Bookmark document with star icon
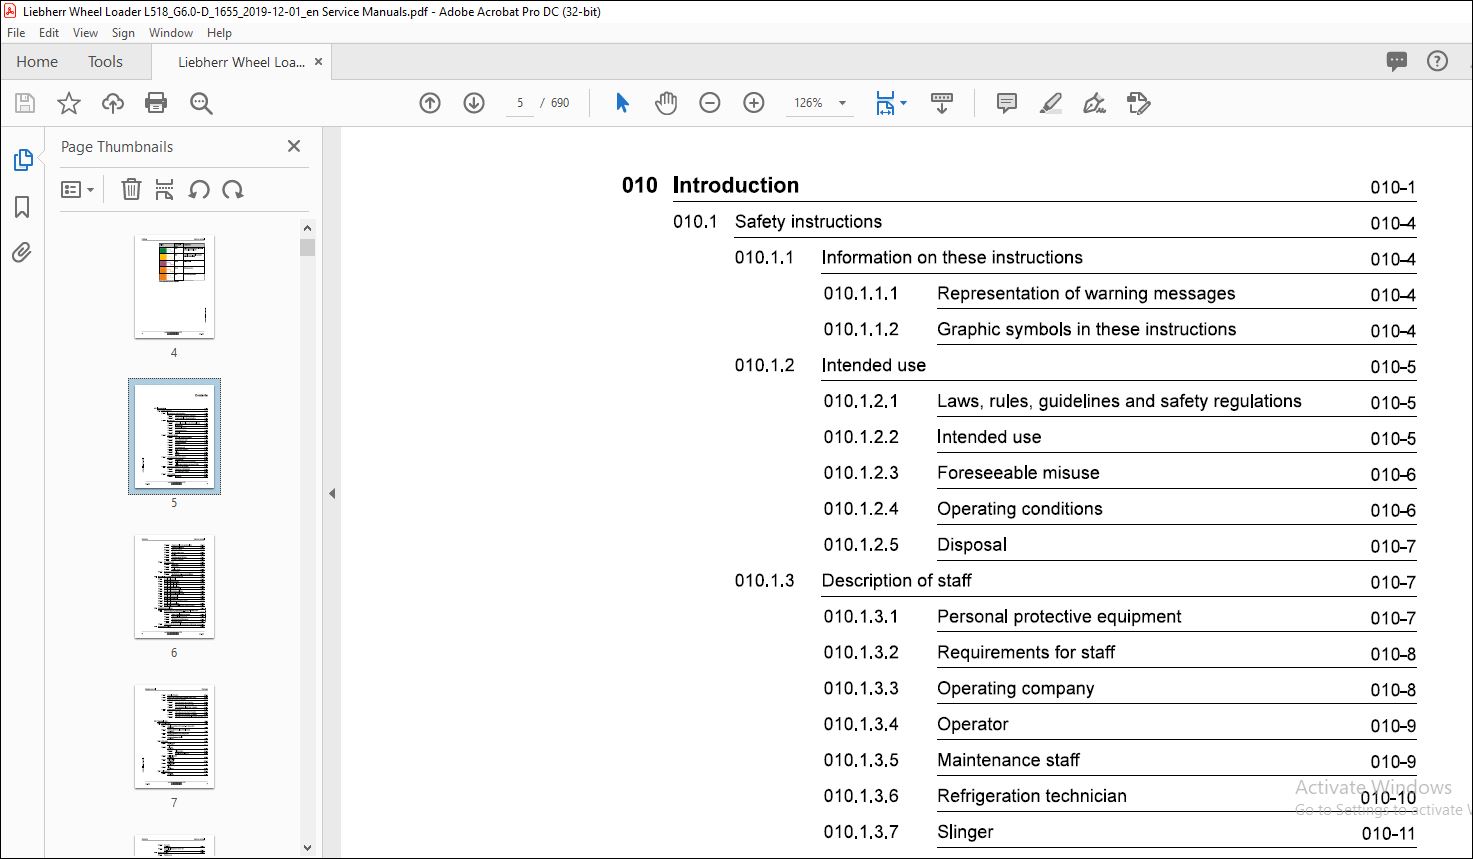The image size is (1473, 859). pyautogui.click(x=68, y=103)
